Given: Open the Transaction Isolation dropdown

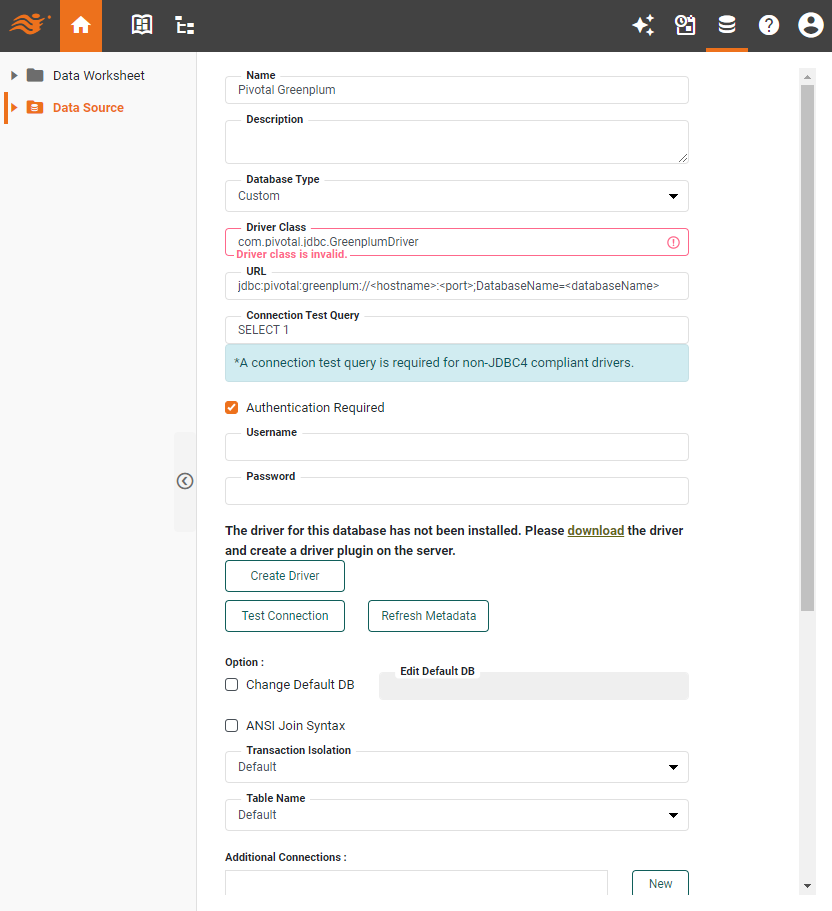Looking at the screenshot, I should click(x=674, y=767).
